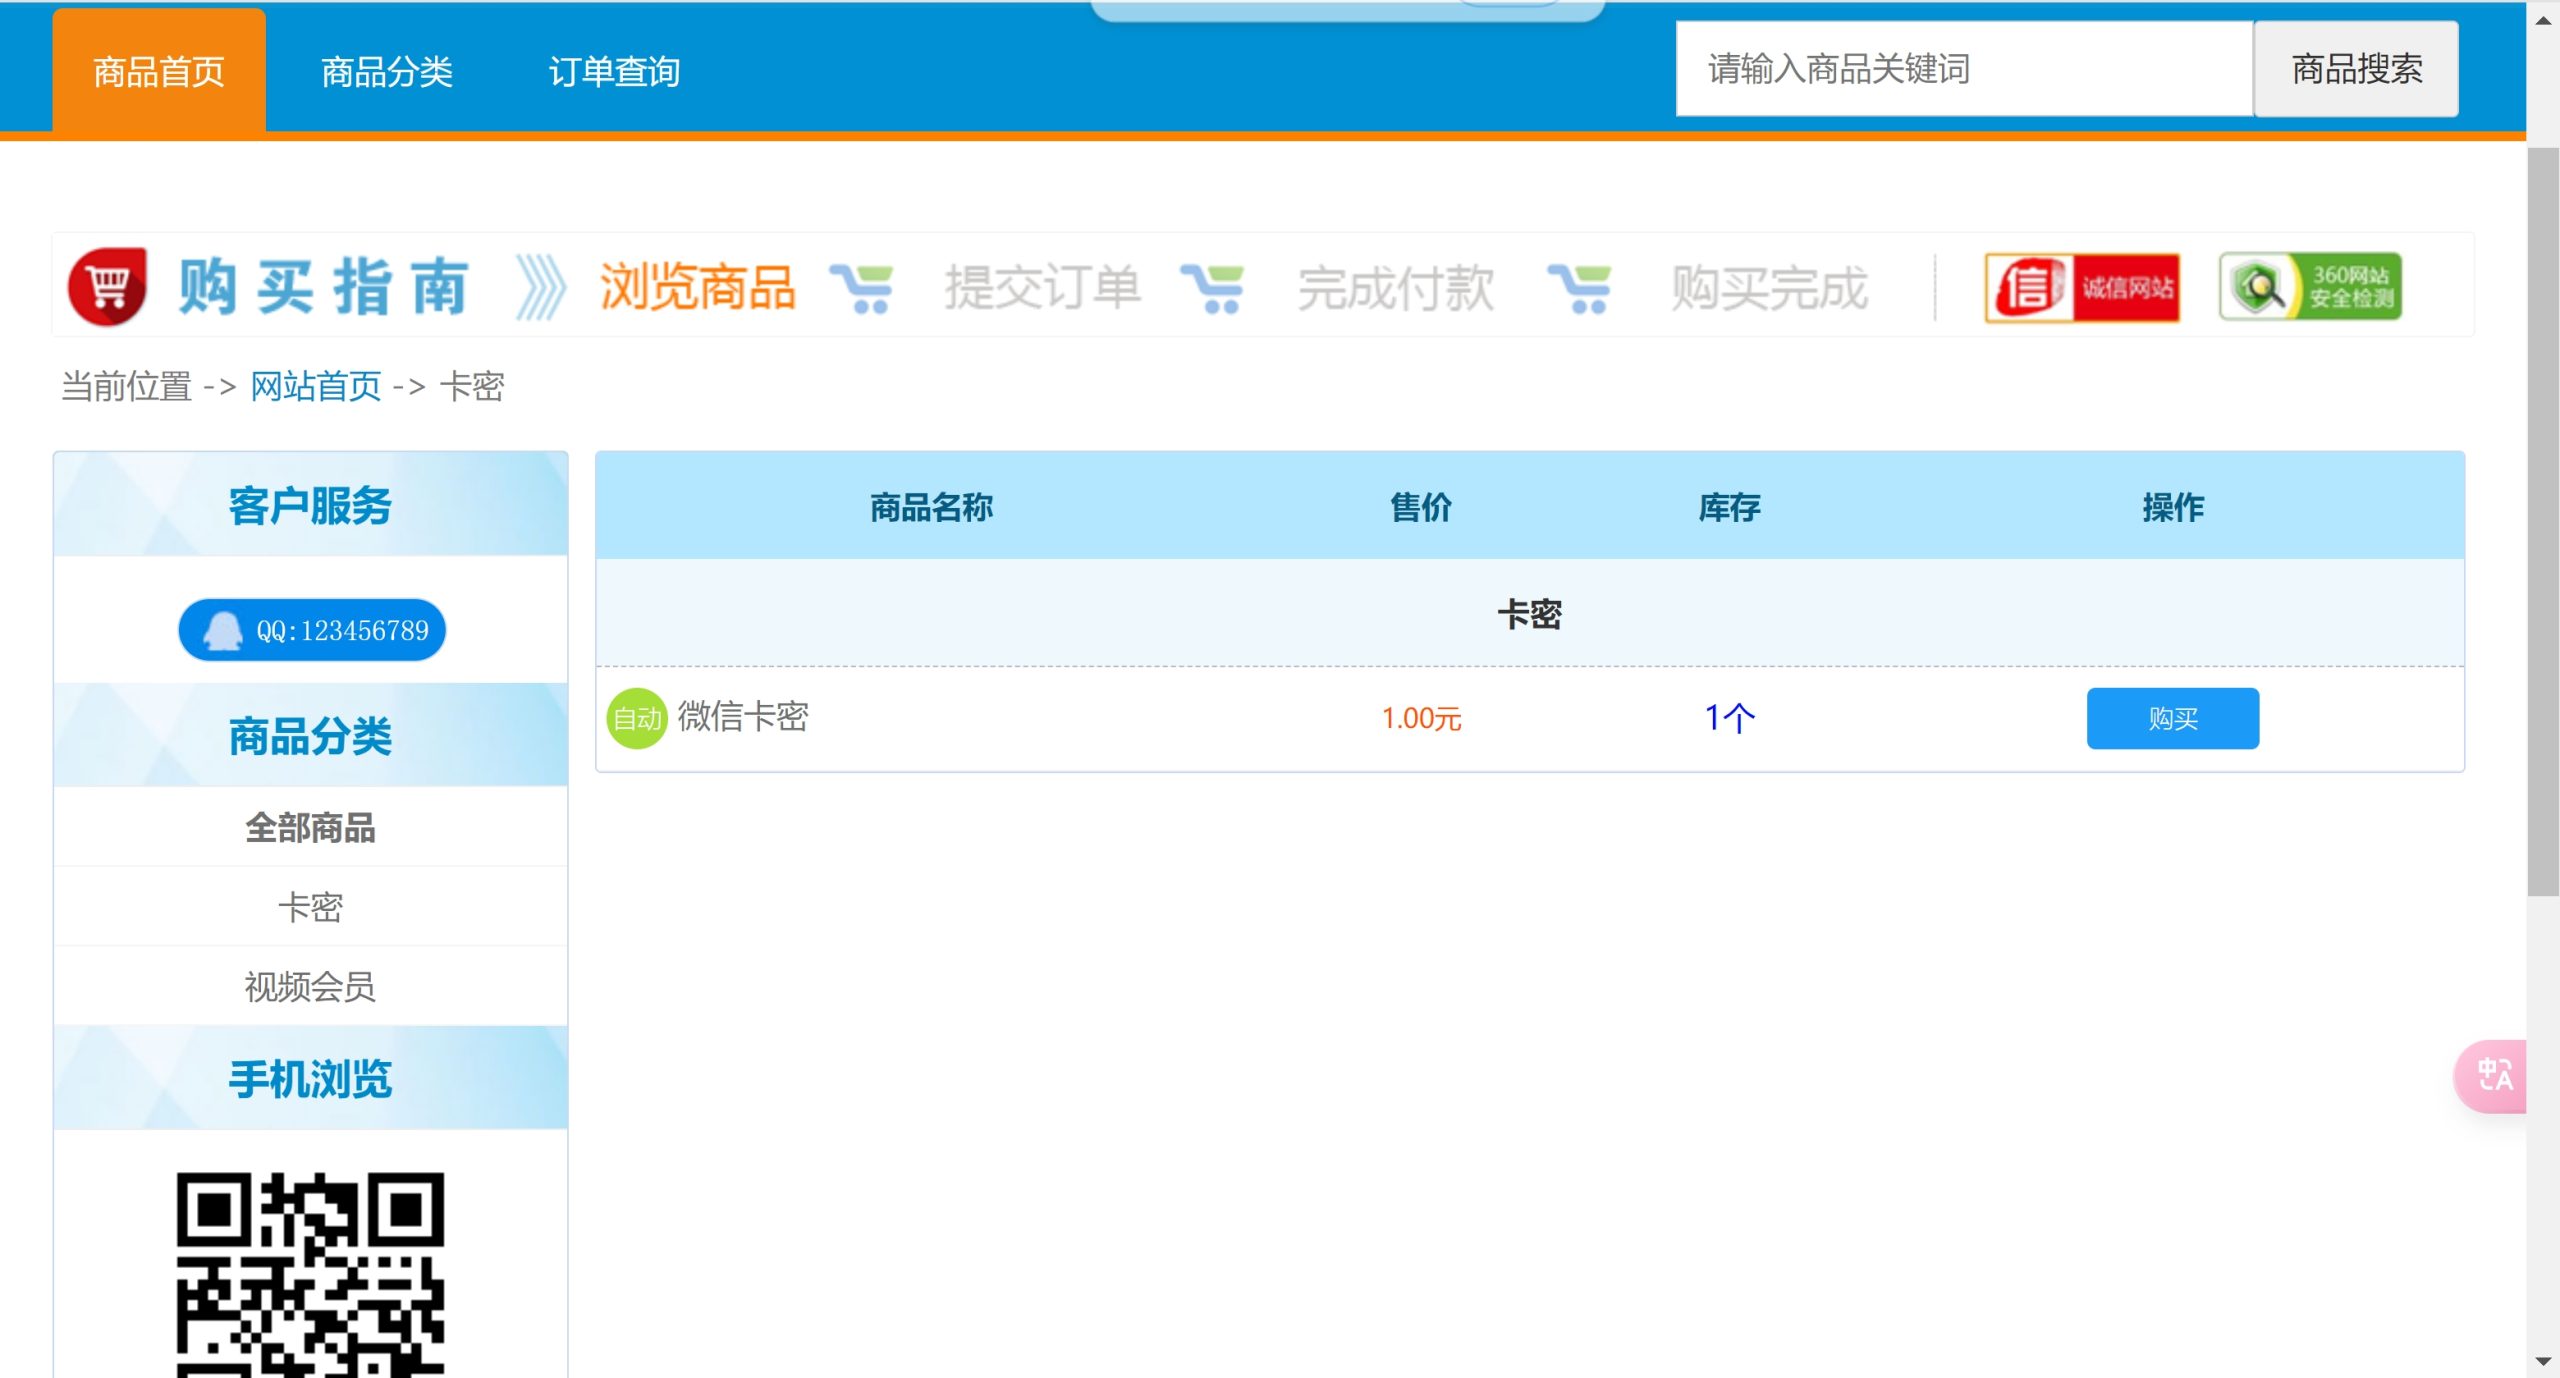The height and width of the screenshot is (1378, 2560).
Task: Click the 360网站安全检测 badge
Action: [2310, 286]
